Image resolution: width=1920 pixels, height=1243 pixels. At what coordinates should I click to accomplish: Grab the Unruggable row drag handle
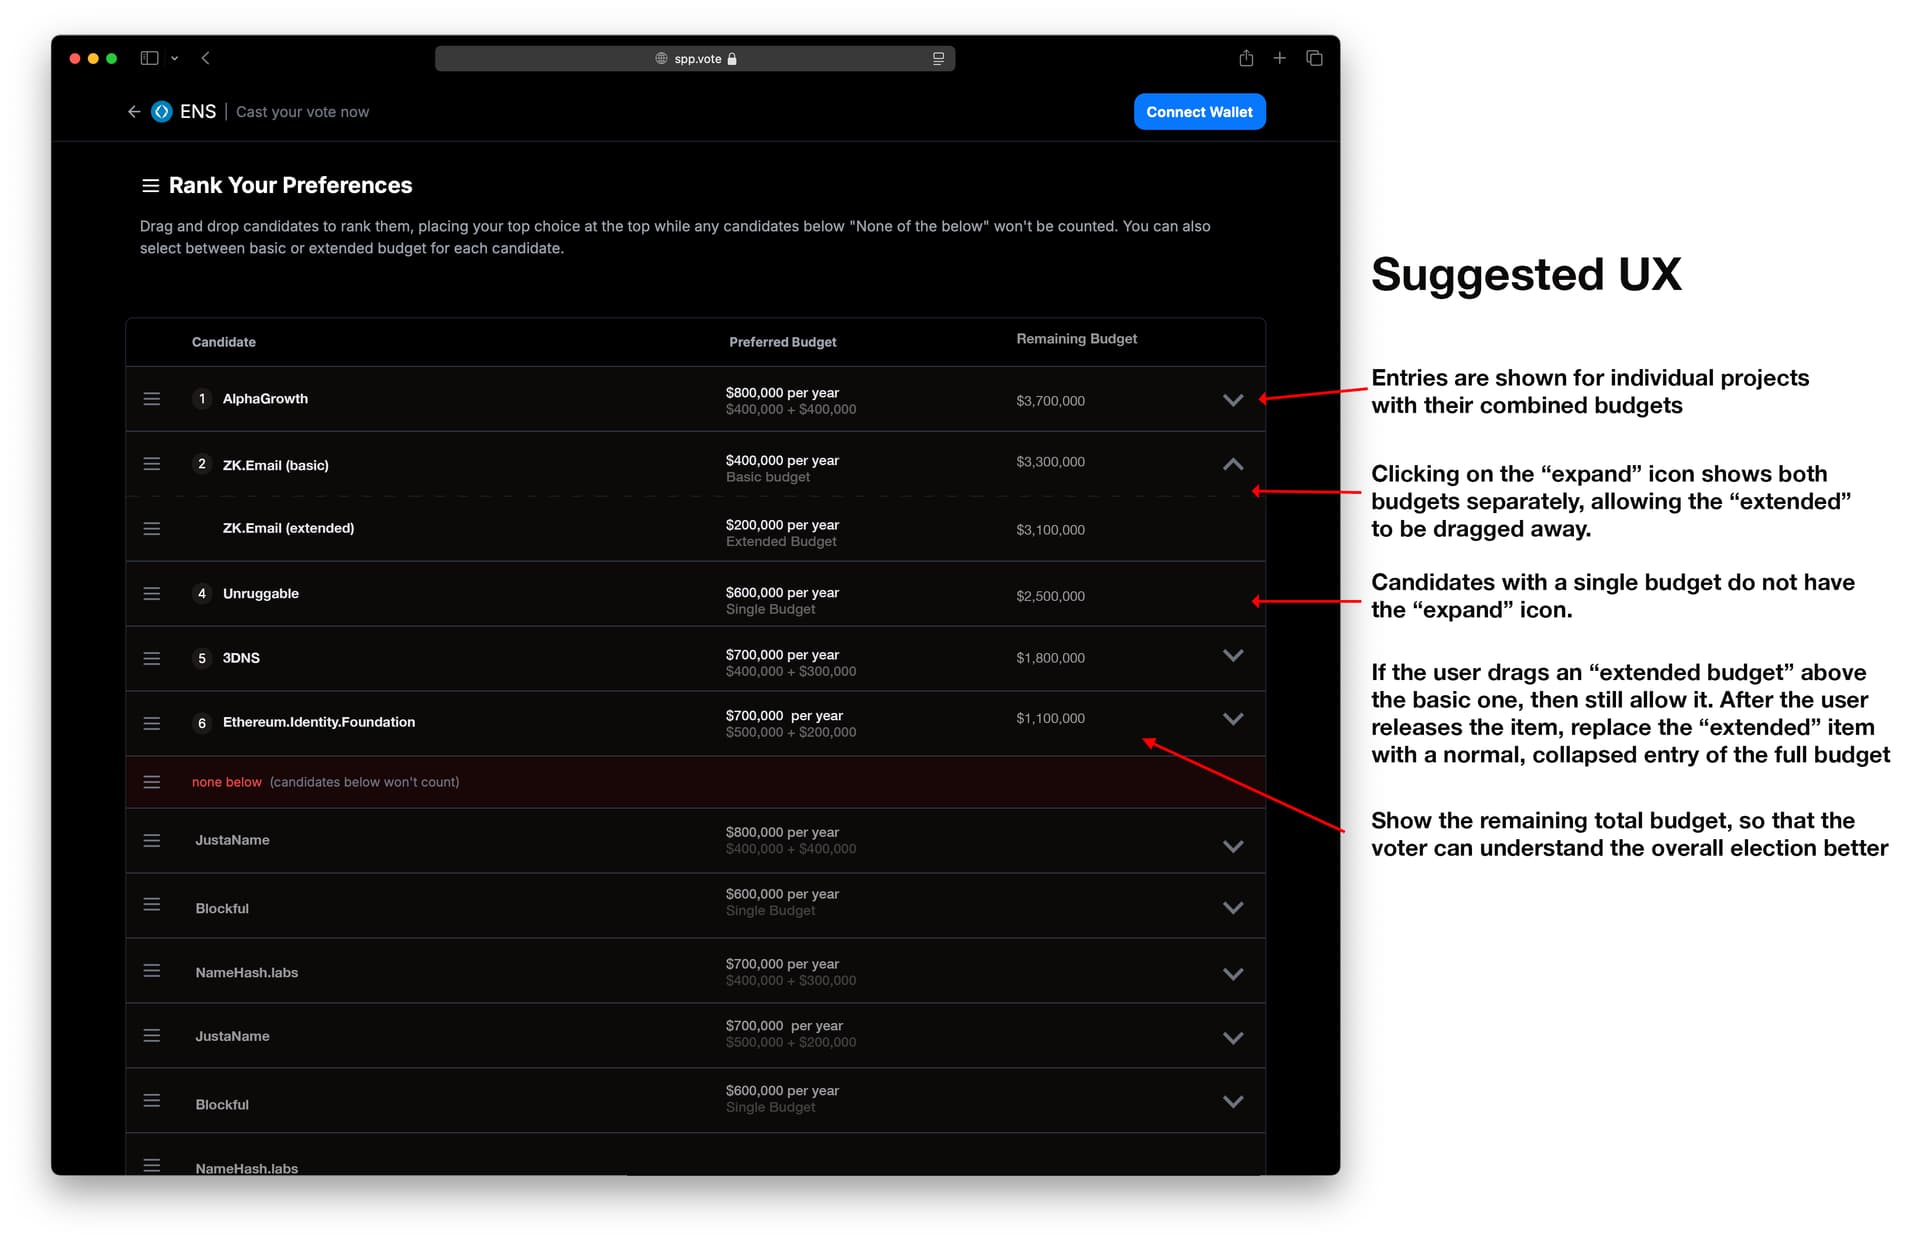152,594
